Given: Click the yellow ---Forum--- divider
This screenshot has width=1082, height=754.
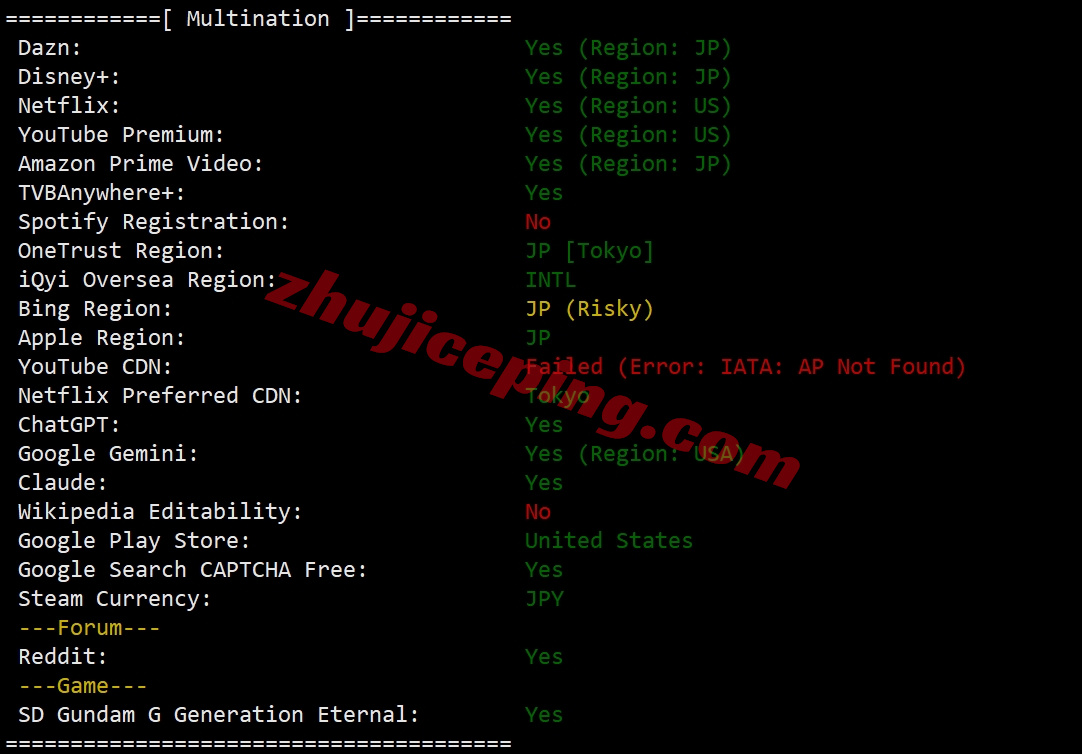Looking at the screenshot, I should tap(89, 628).
